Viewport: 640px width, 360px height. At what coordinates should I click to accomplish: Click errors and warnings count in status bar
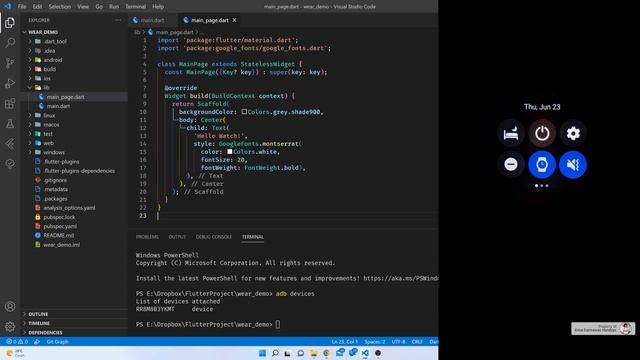click(17, 342)
